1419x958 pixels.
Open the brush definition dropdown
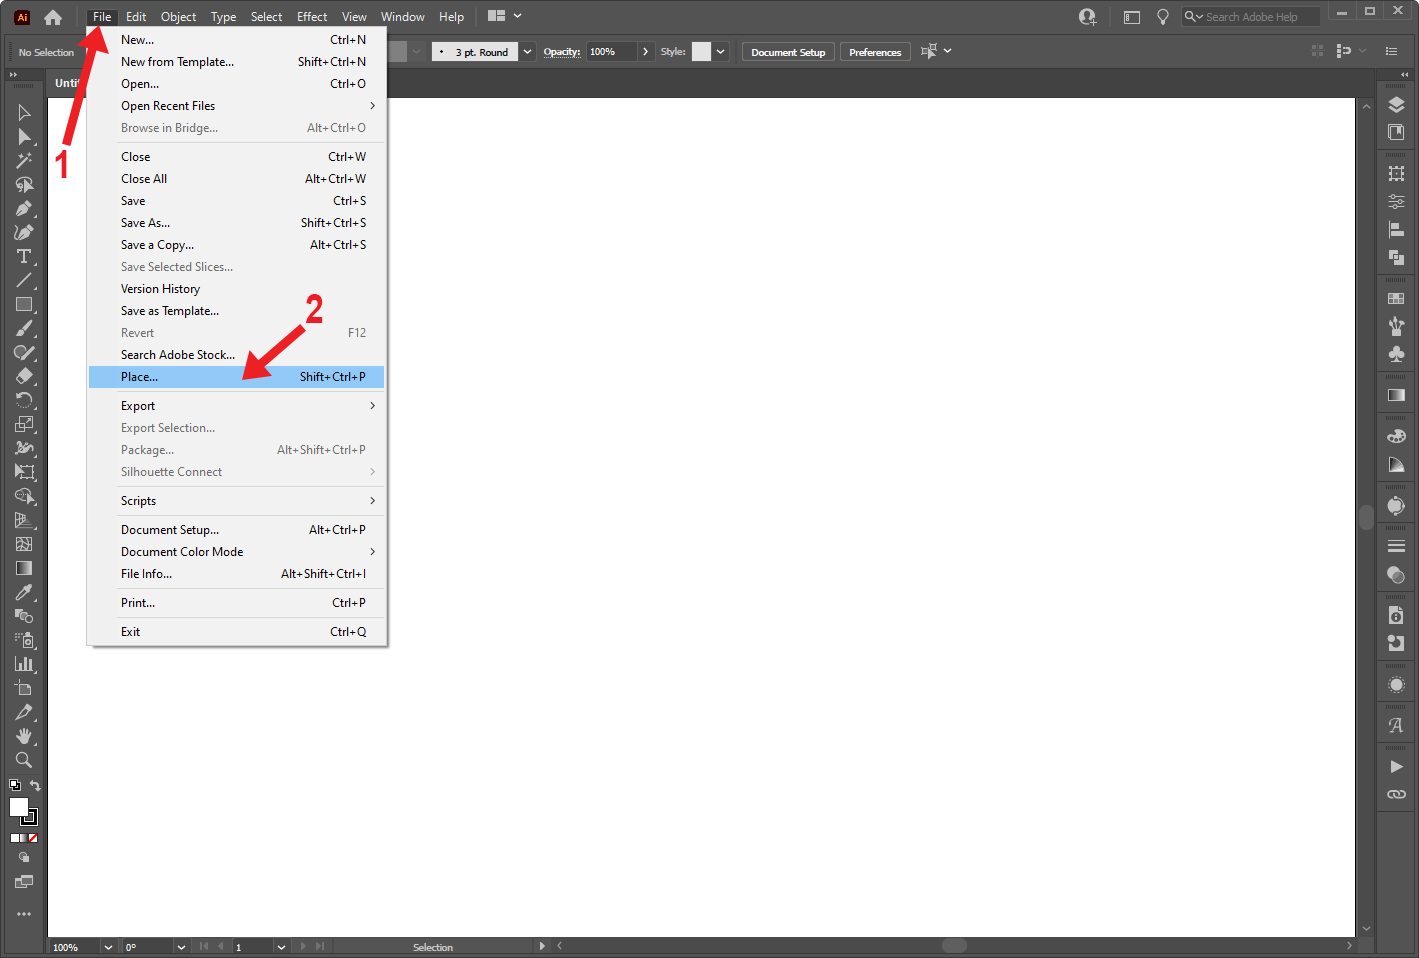527,52
